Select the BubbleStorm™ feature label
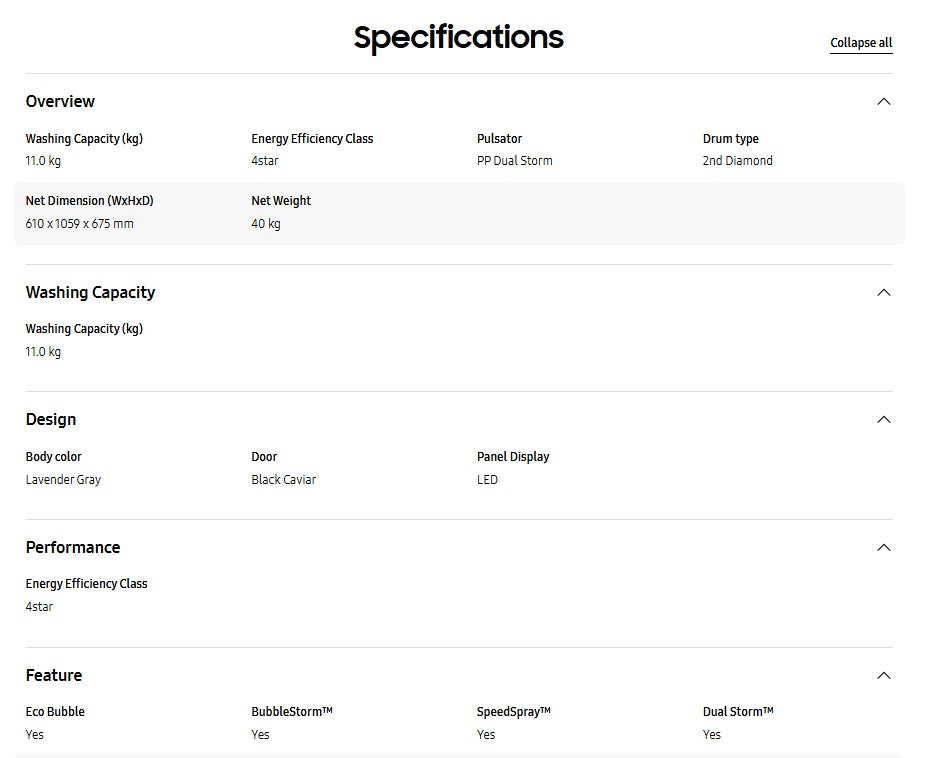This screenshot has height=758, width=931. coord(291,712)
